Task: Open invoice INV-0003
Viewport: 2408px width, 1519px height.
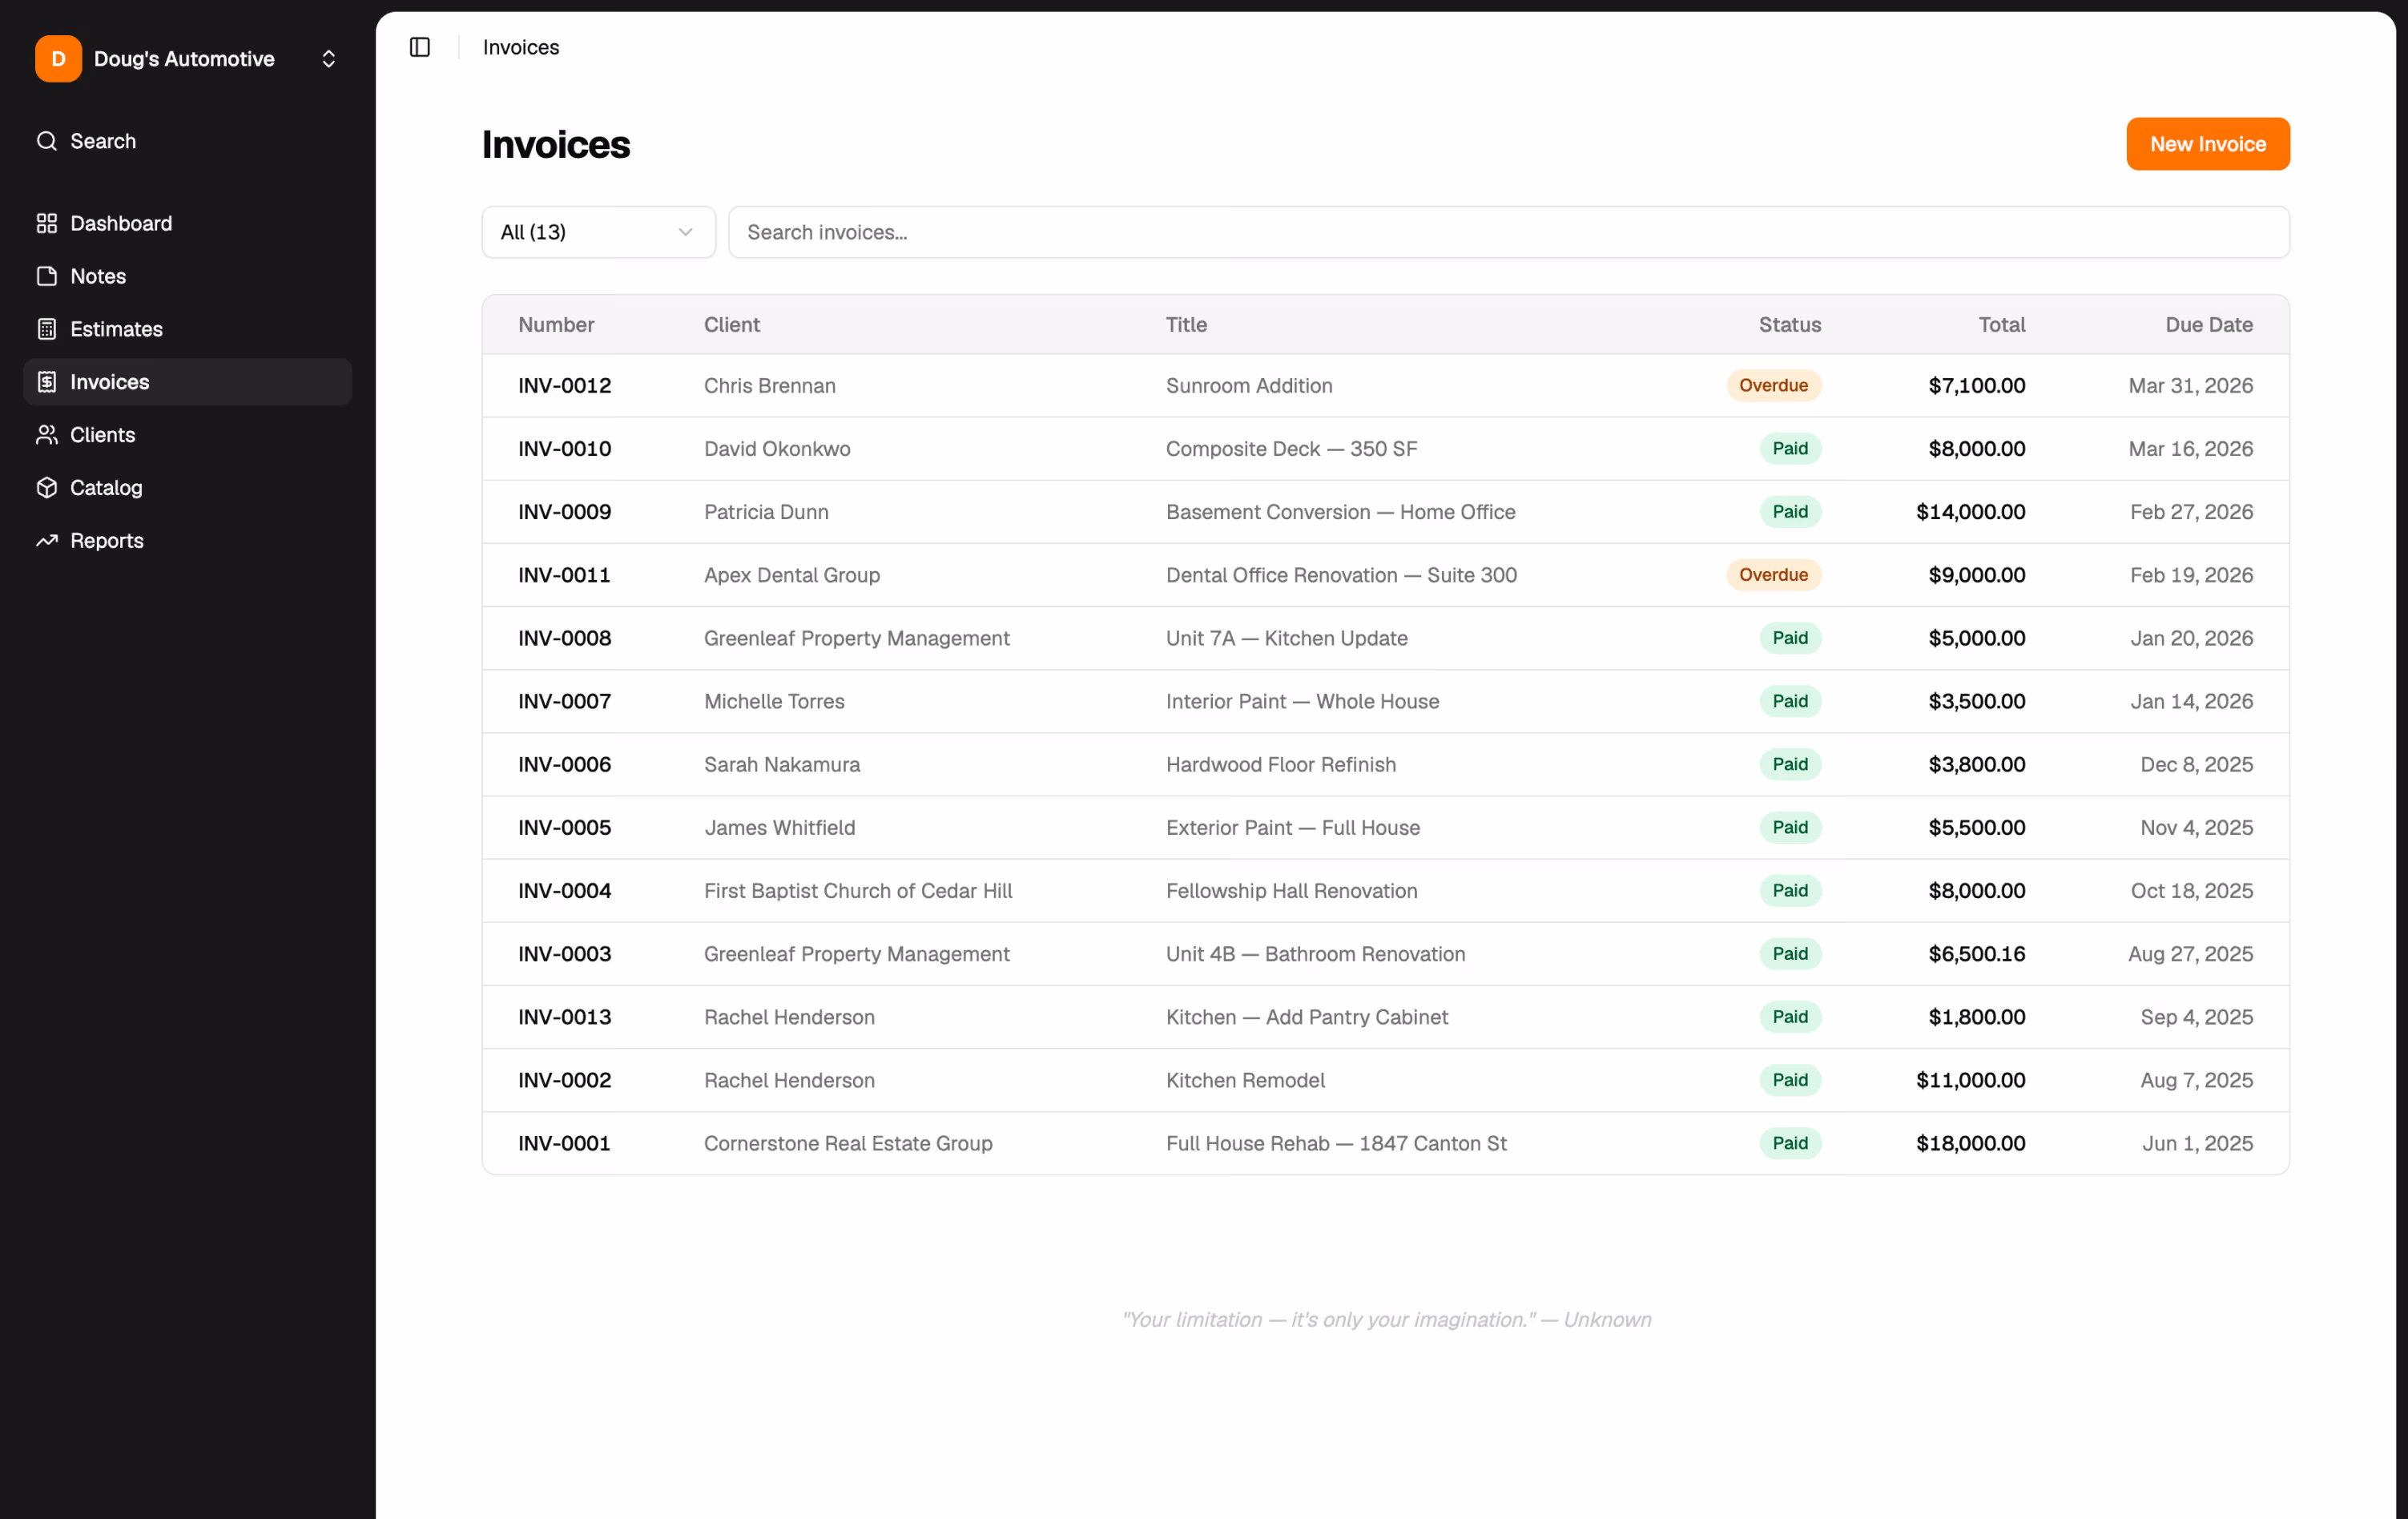Action: pyautogui.click(x=1386, y=954)
